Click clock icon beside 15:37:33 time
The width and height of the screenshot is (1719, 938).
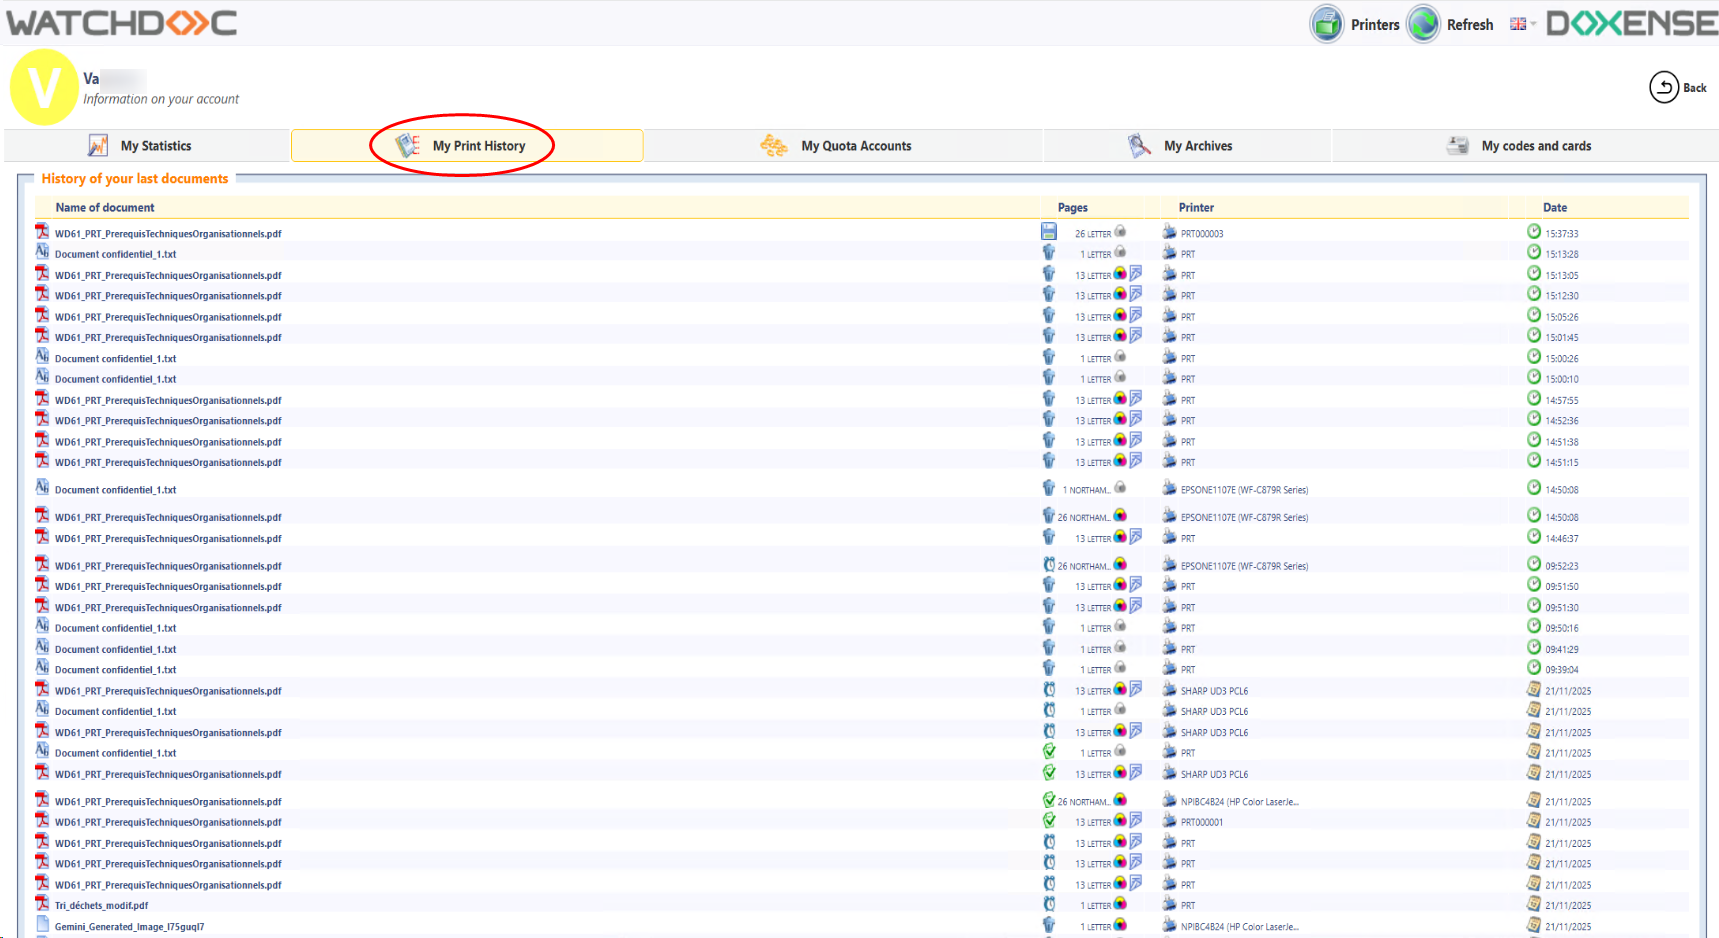tap(1534, 232)
